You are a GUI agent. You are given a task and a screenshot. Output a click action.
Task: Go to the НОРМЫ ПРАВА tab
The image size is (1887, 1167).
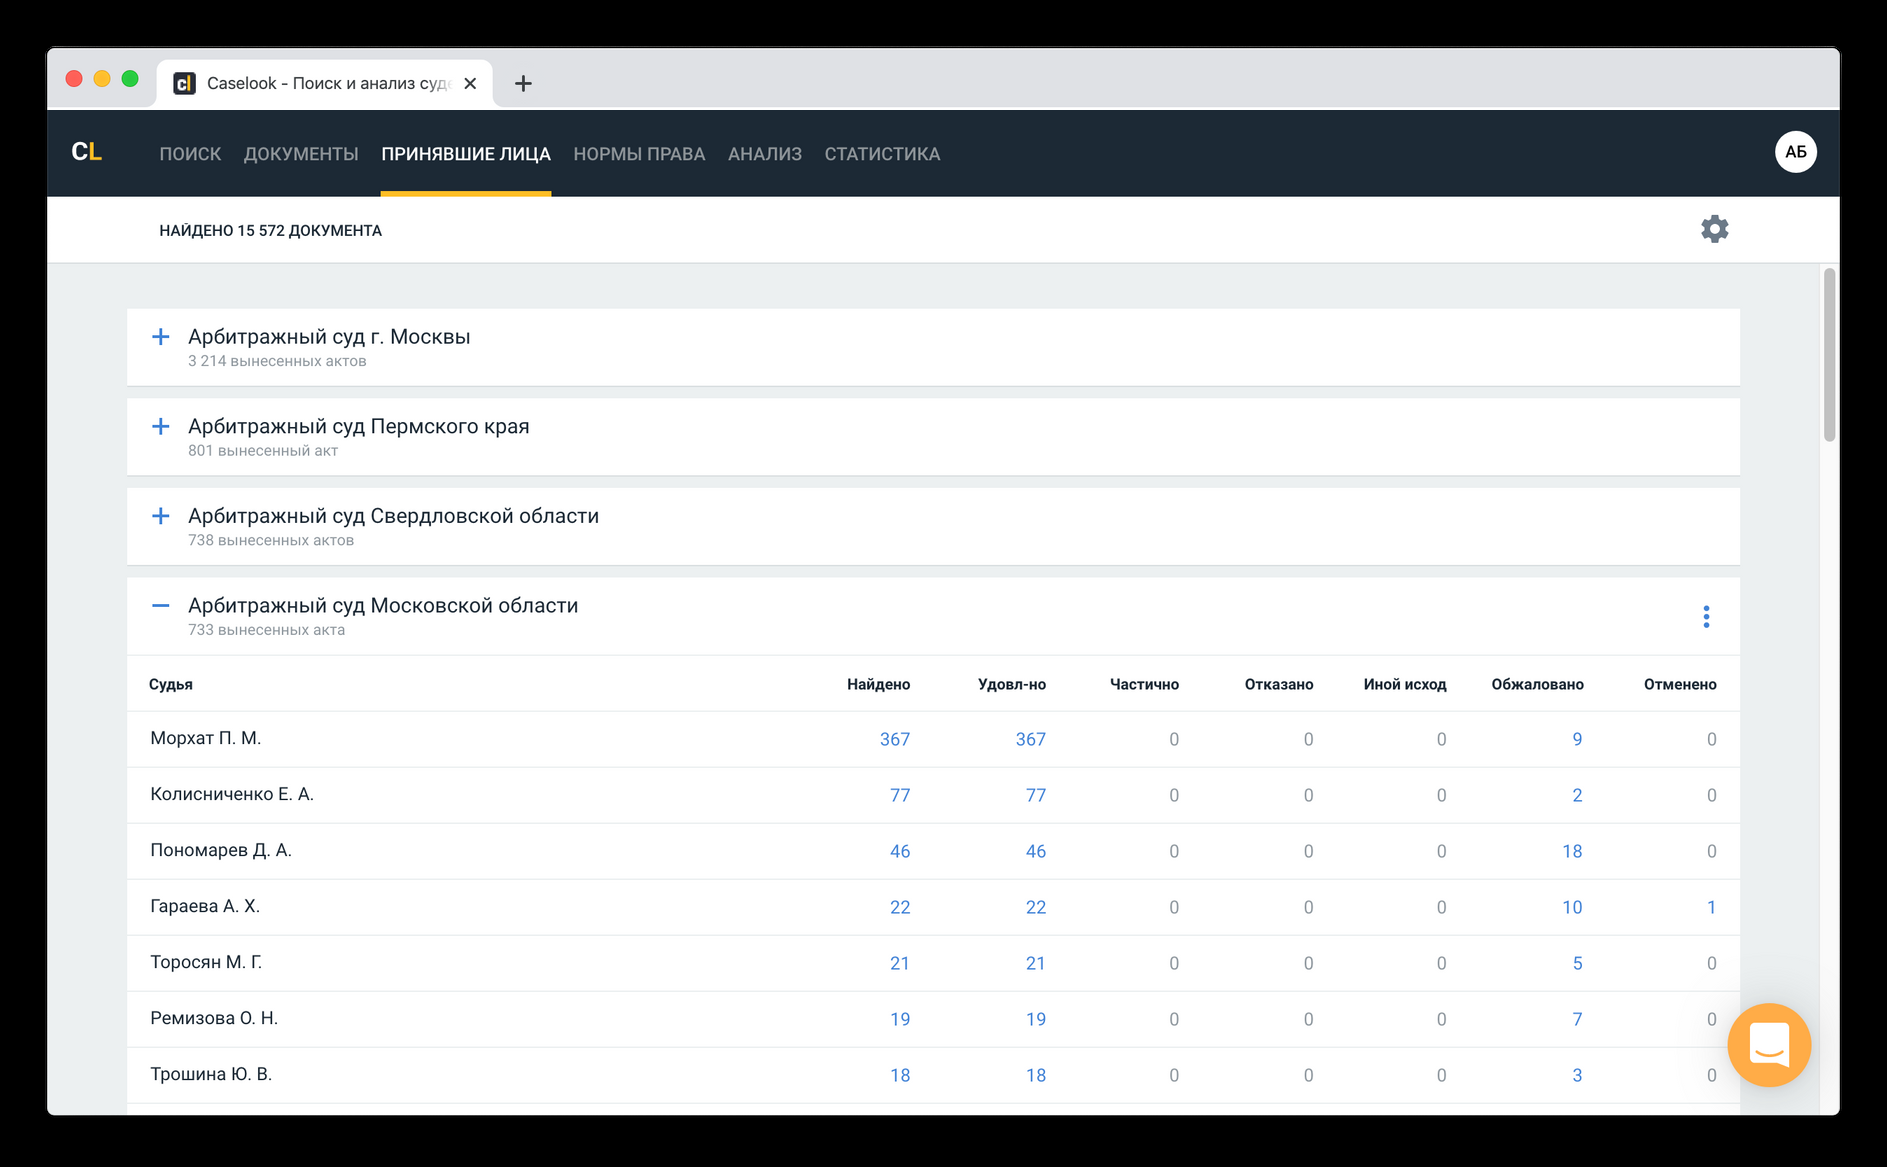[x=639, y=154]
